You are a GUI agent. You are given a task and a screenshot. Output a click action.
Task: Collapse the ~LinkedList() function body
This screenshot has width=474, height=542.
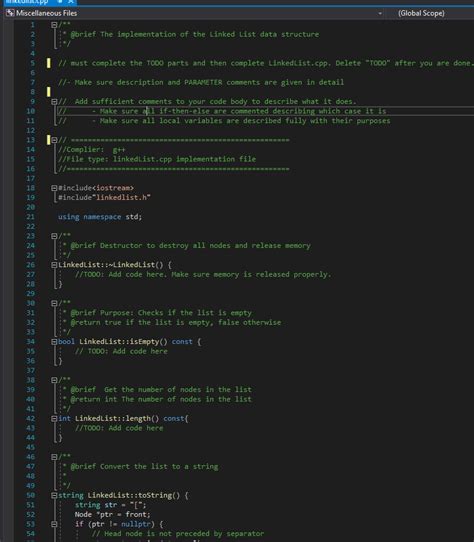54,265
